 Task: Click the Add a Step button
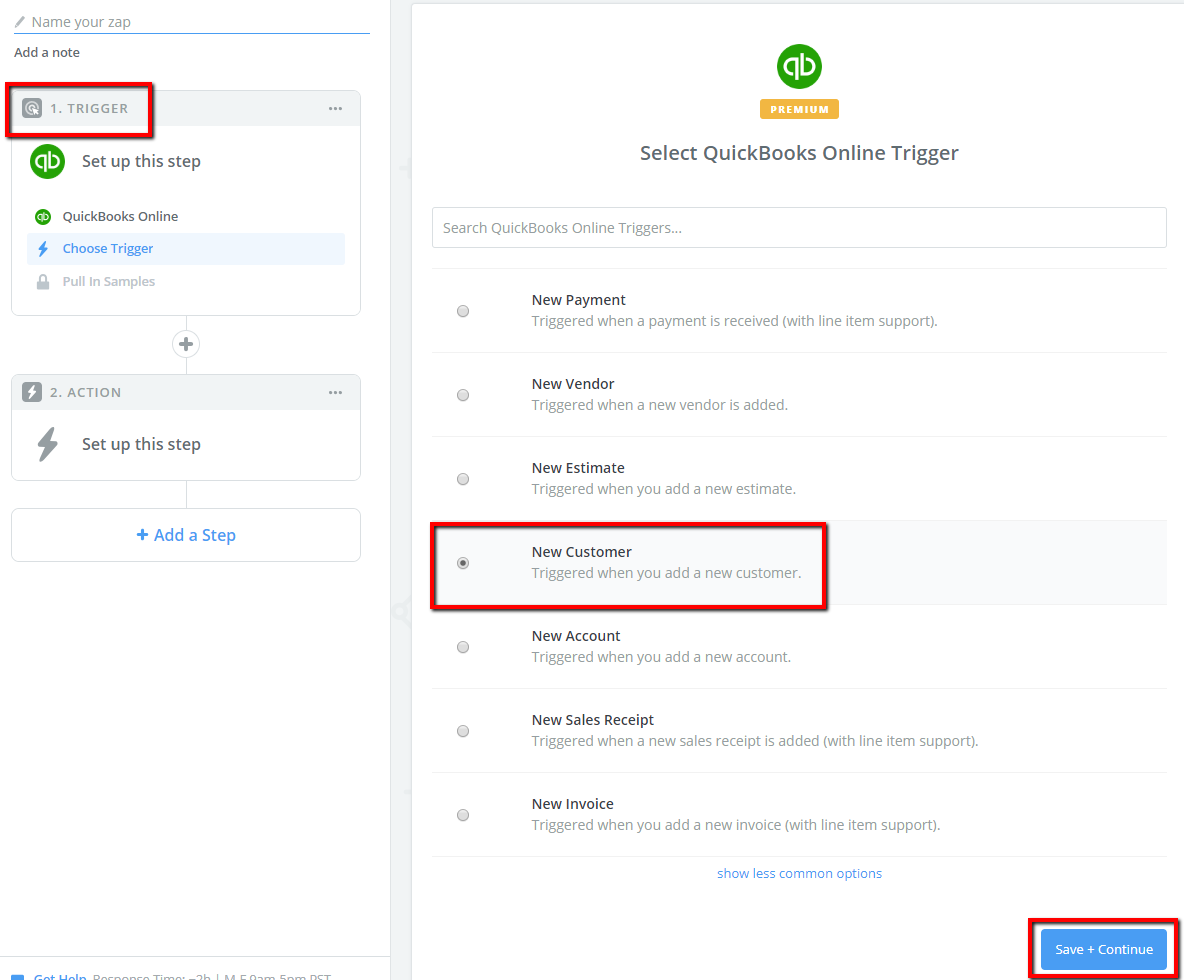click(x=186, y=535)
